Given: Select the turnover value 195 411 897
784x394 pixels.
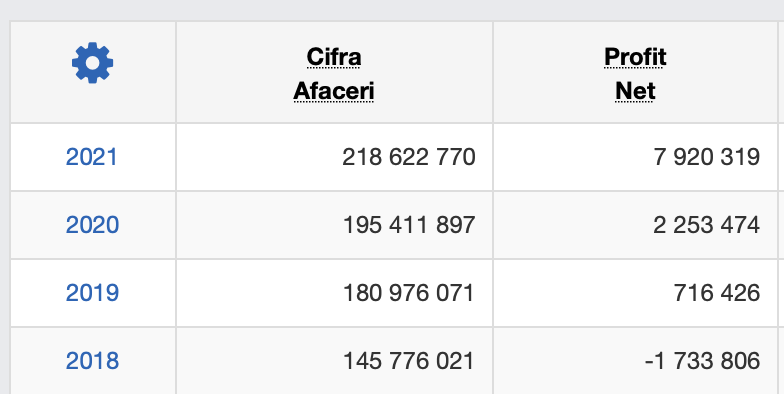Looking at the screenshot, I should [x=408, y=225].
